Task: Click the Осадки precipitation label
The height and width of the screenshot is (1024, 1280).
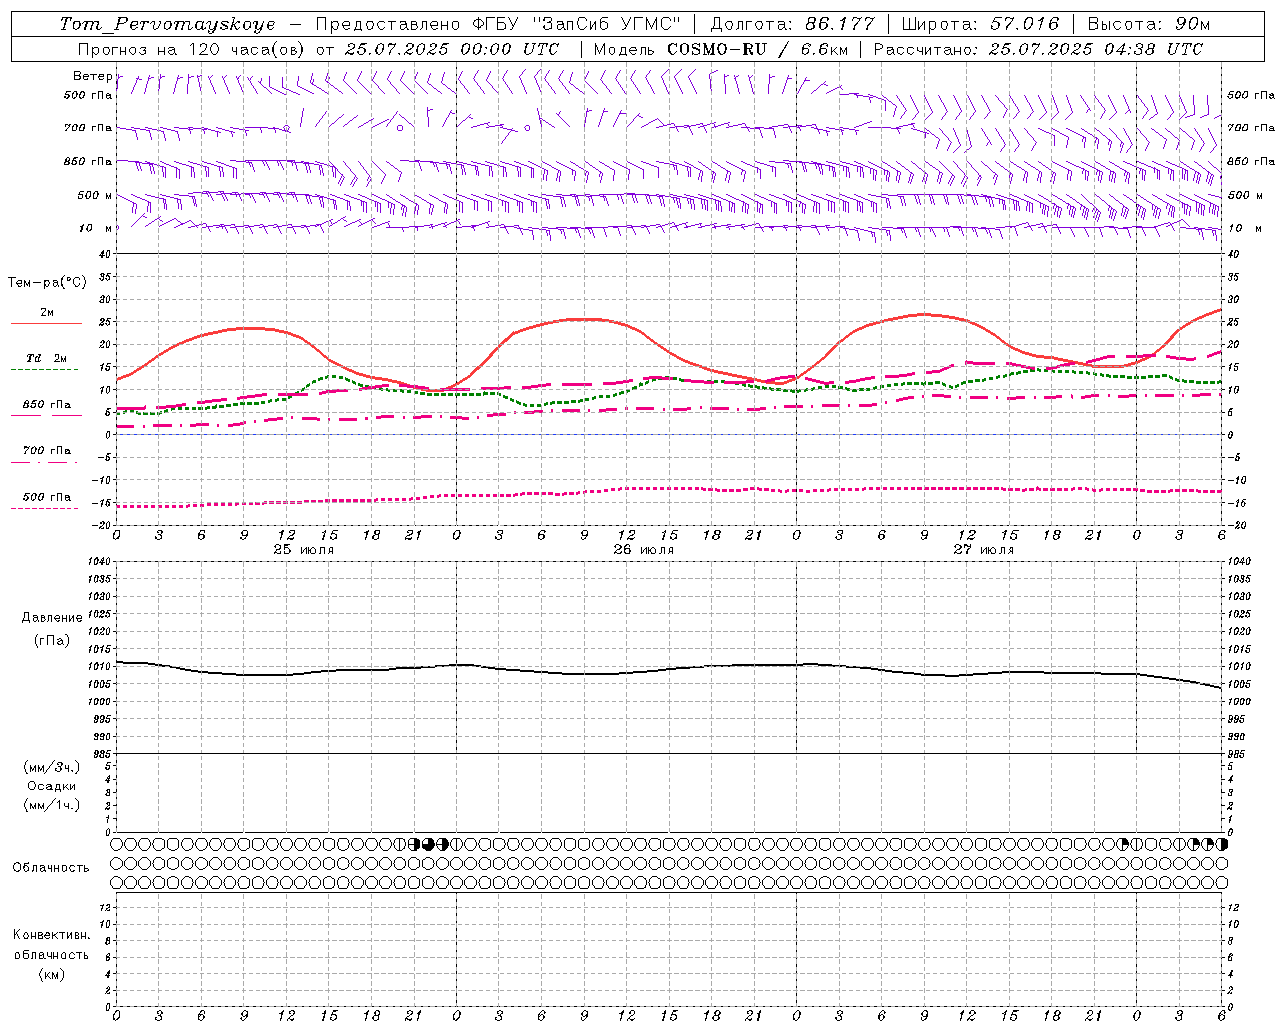Action: pyautogui.click(x=52, y=786)
